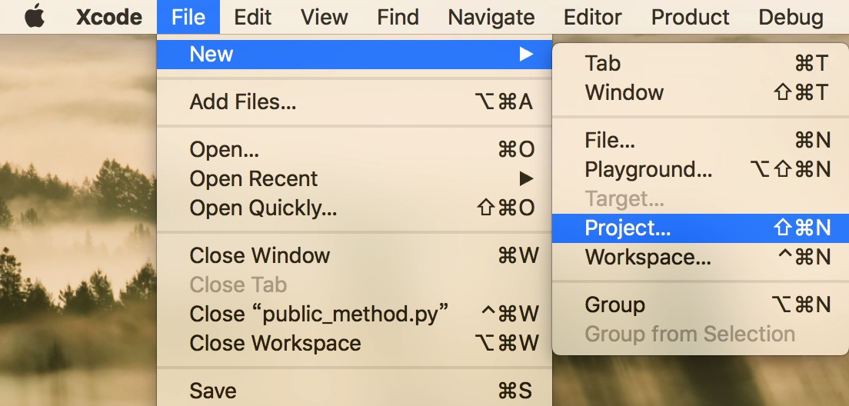
Task: Choose Workspace… from the submenu
Action: 701,257
